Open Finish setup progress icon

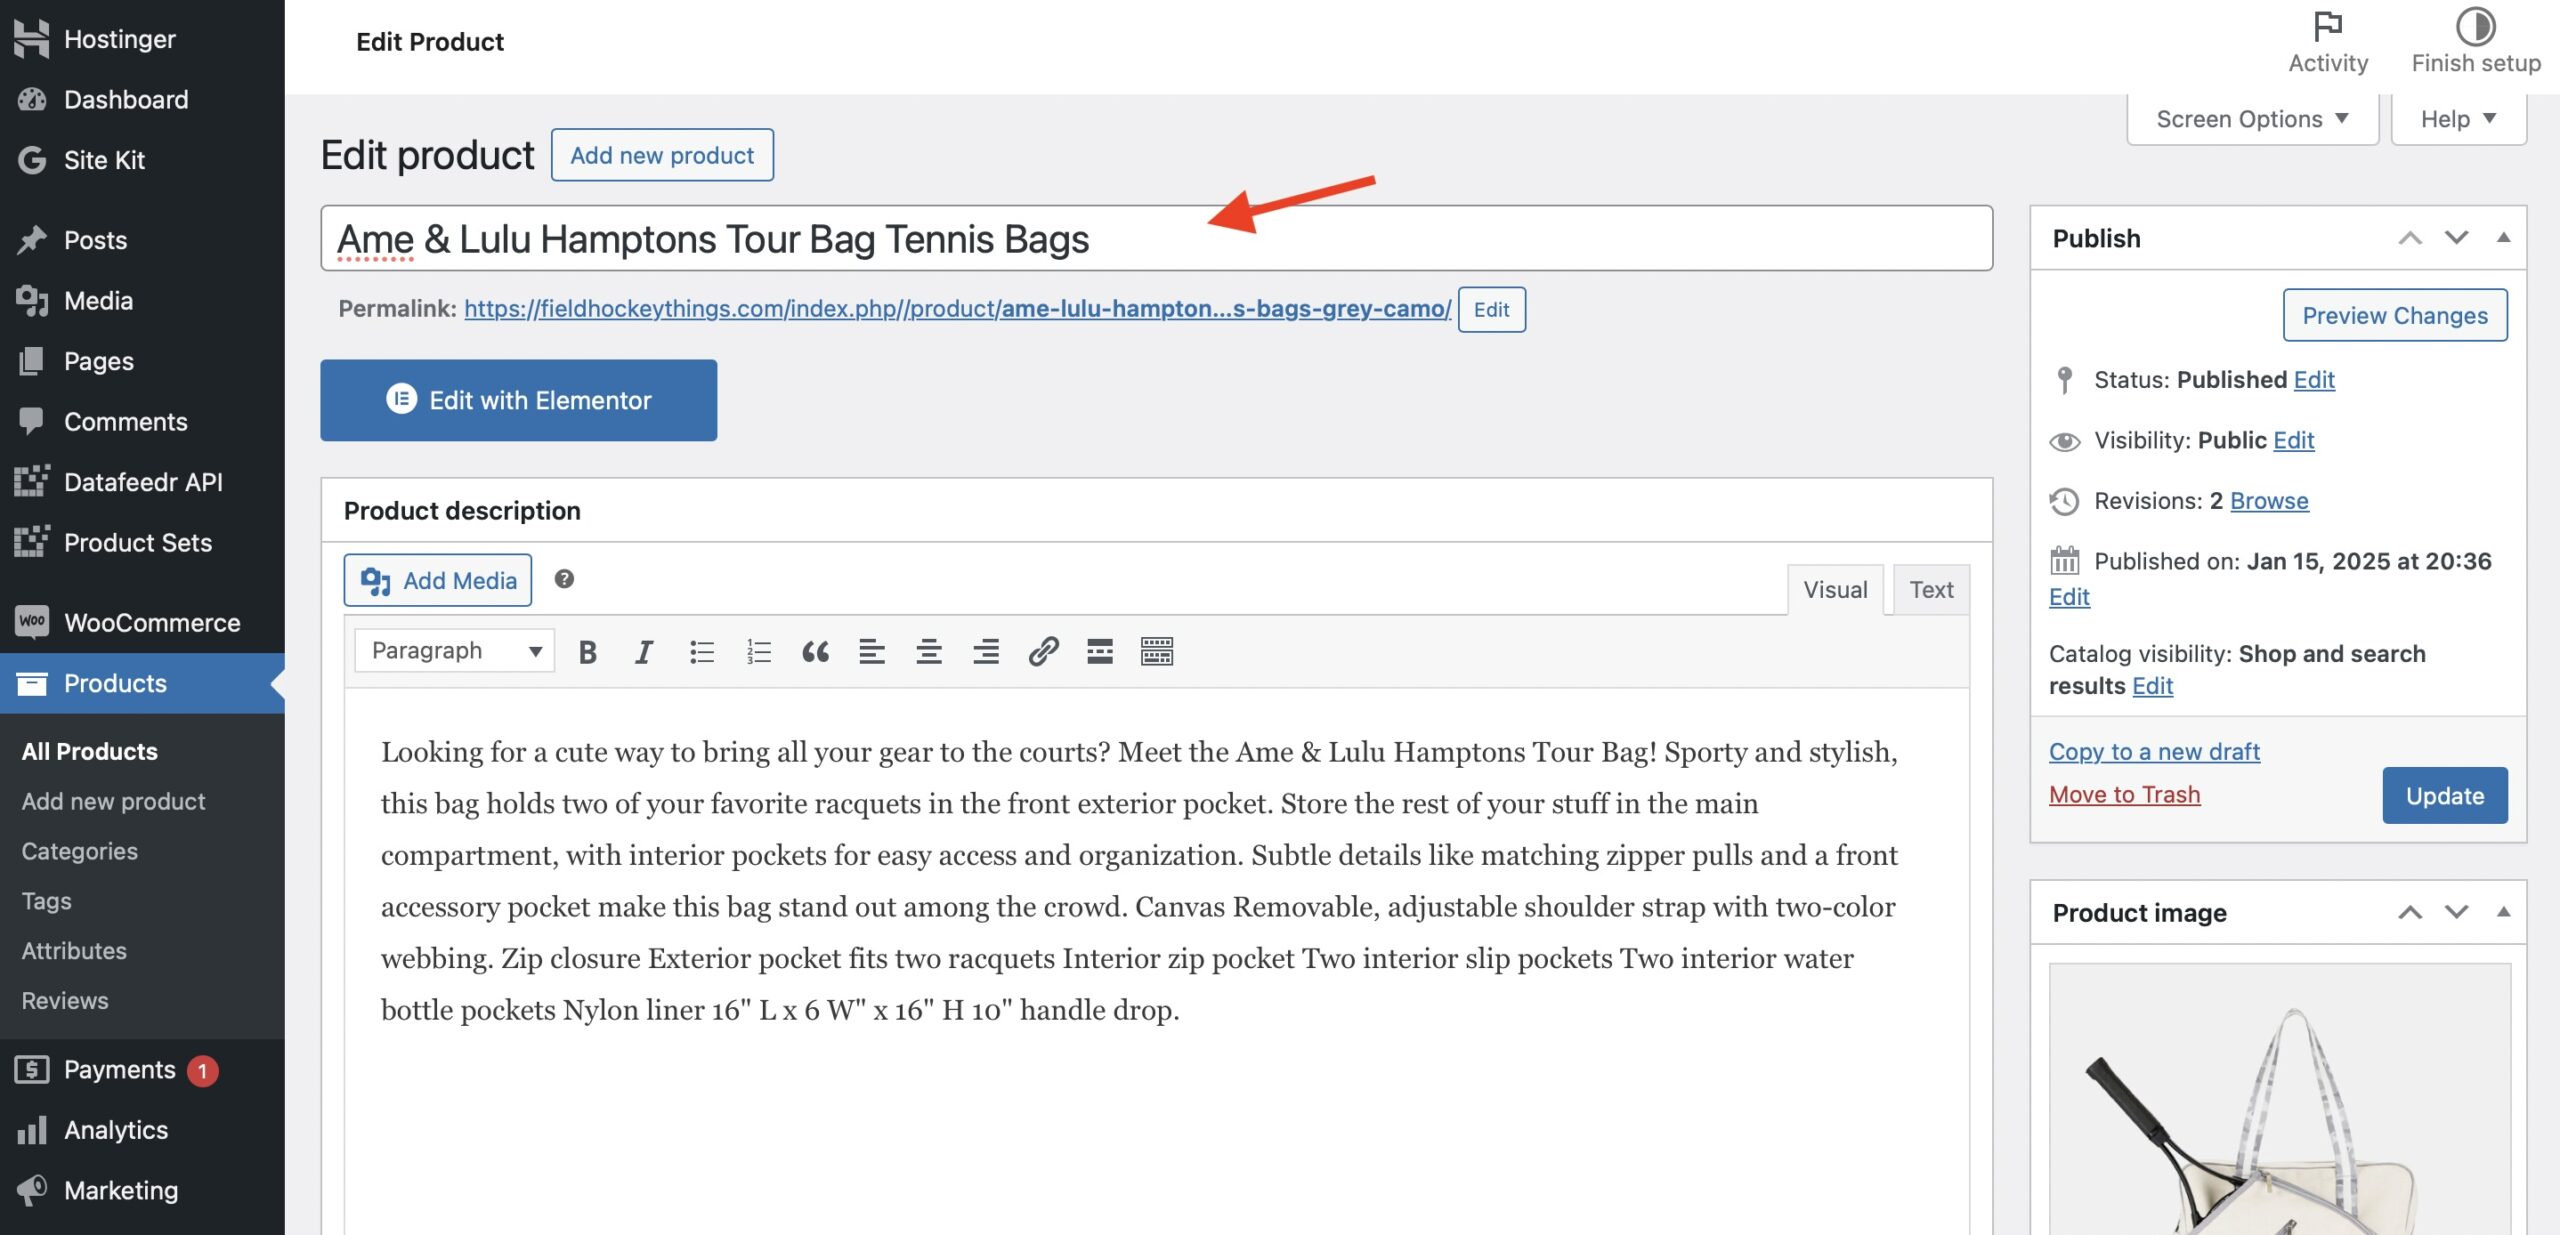tap(2476, 42)
